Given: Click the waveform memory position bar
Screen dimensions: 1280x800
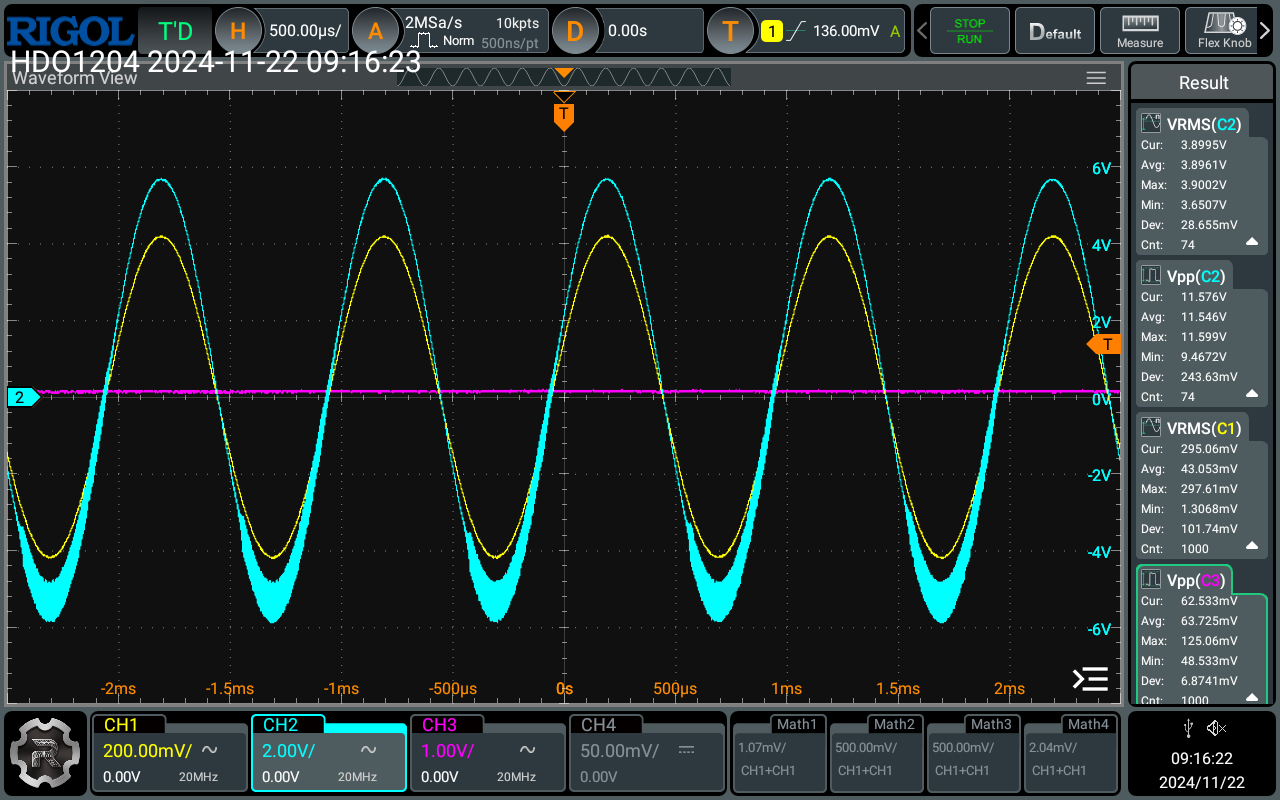Looking at the screenshot, I should click(564, 77).
